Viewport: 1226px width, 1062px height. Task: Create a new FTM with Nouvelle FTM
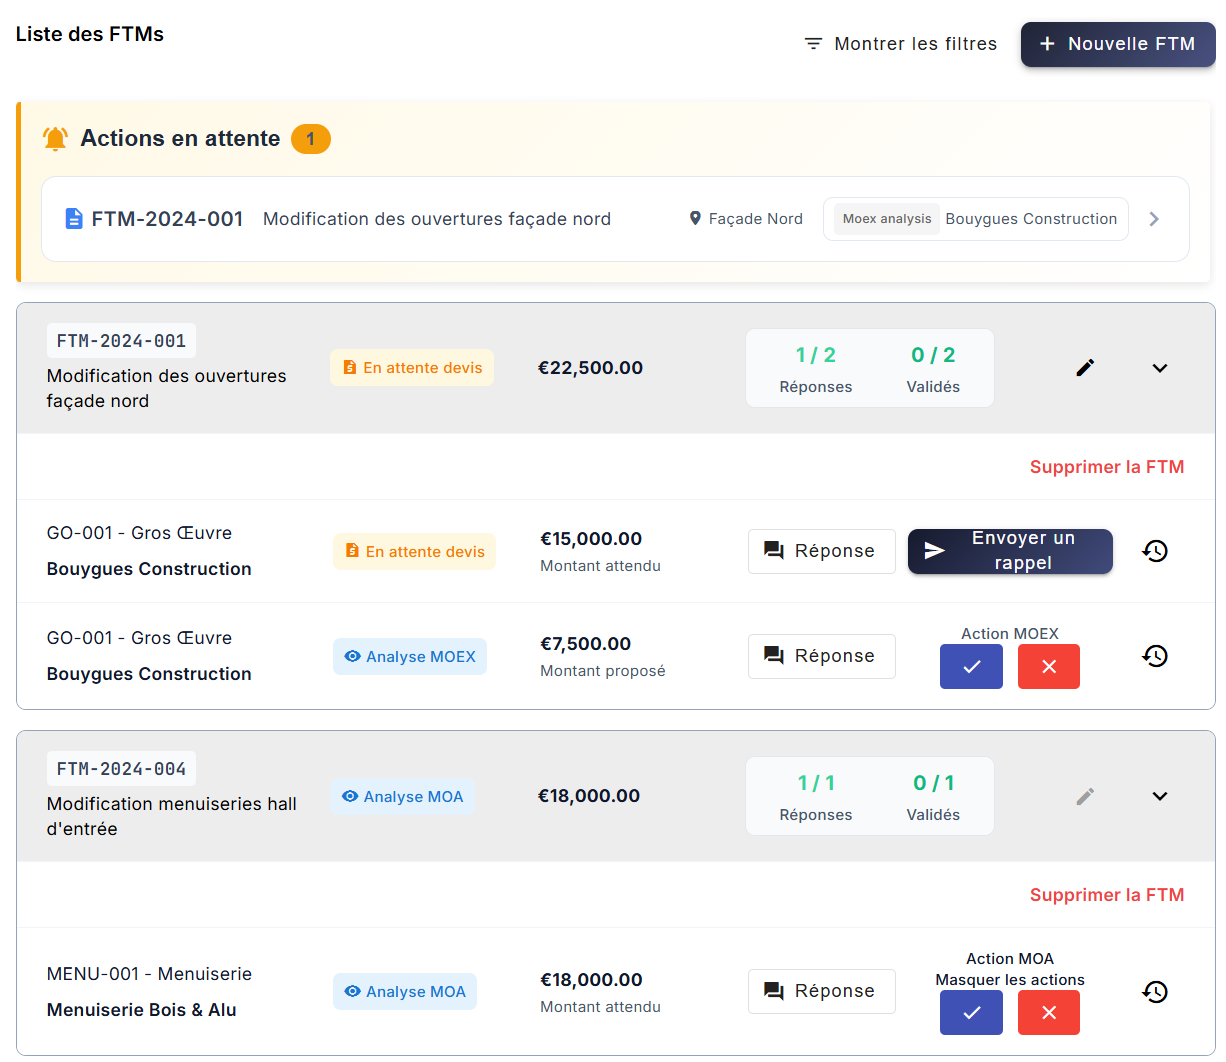point(1117,44)
